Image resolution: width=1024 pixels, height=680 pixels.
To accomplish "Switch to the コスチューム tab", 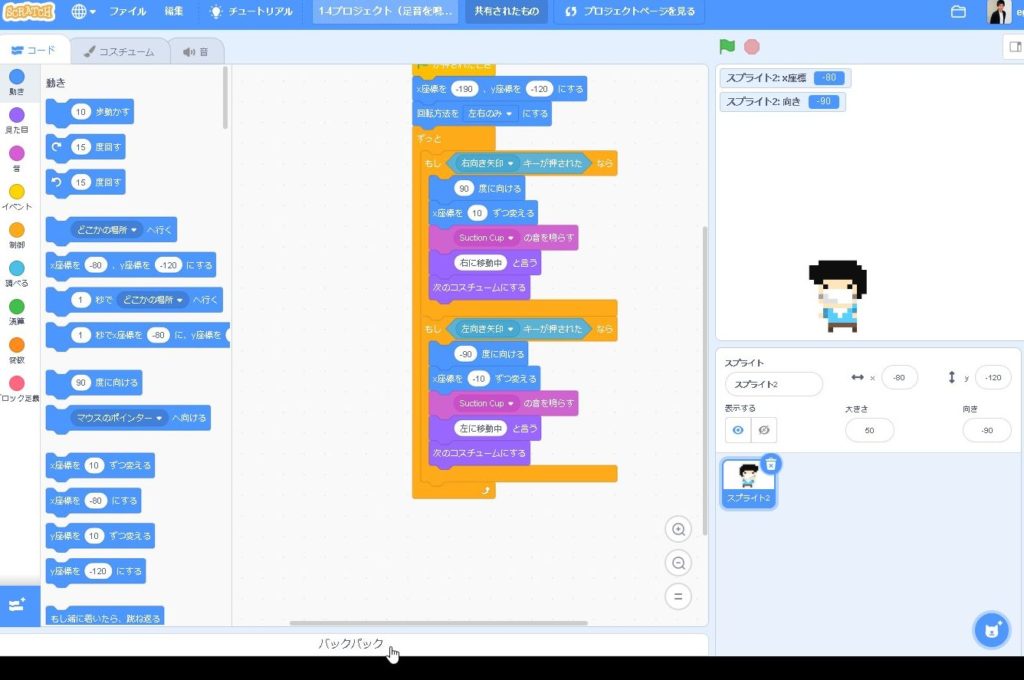I will [119, 51].
